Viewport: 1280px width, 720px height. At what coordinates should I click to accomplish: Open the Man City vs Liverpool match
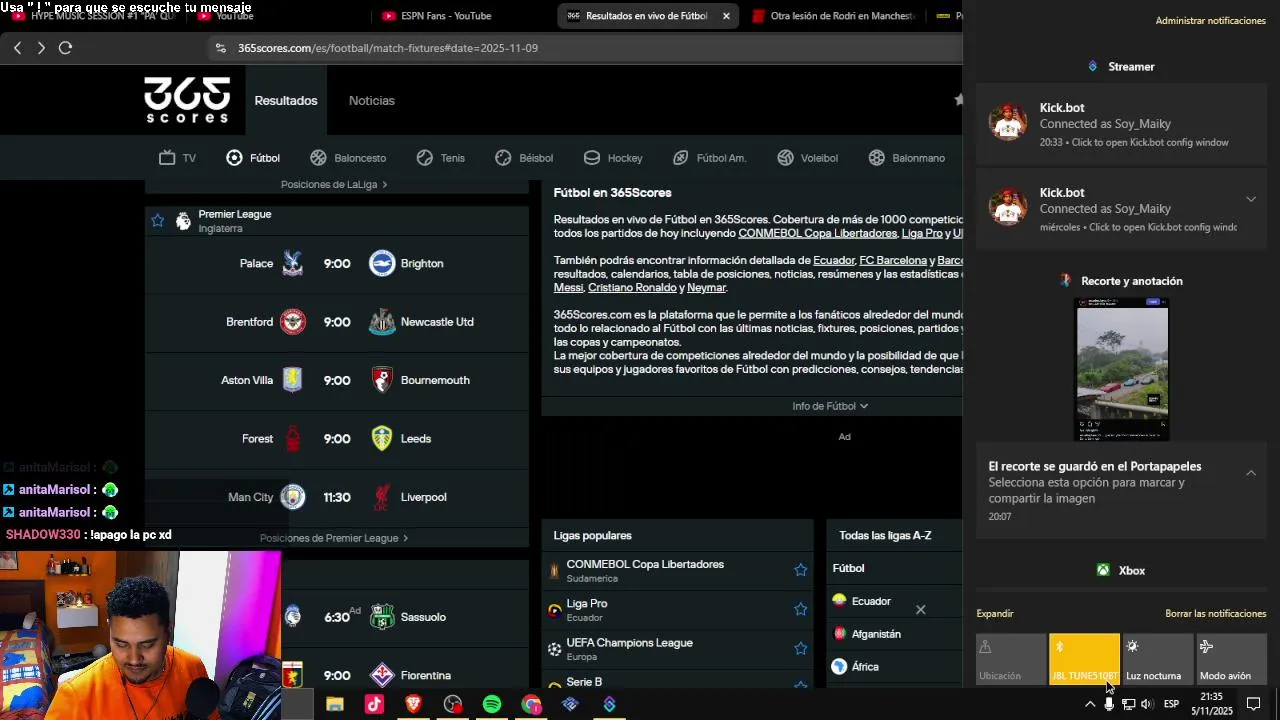point(337,497)
